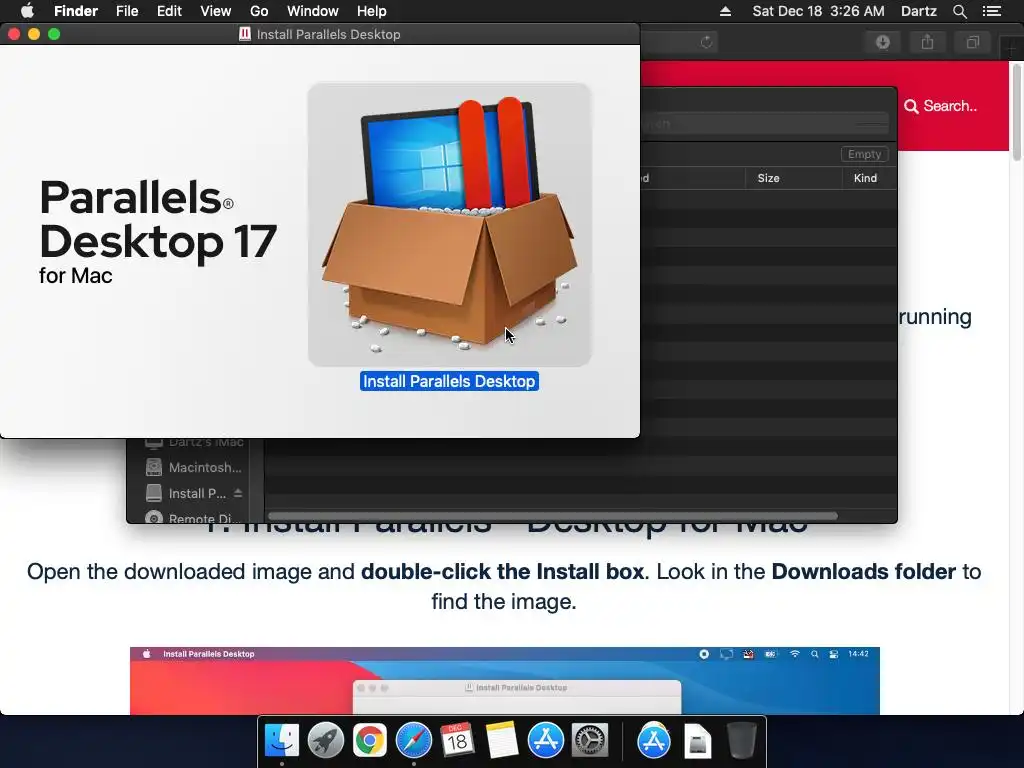Click the eject icon in menu bar
Image resolution: width=1024 pixels, height=768 pixels.
[725, 11]
